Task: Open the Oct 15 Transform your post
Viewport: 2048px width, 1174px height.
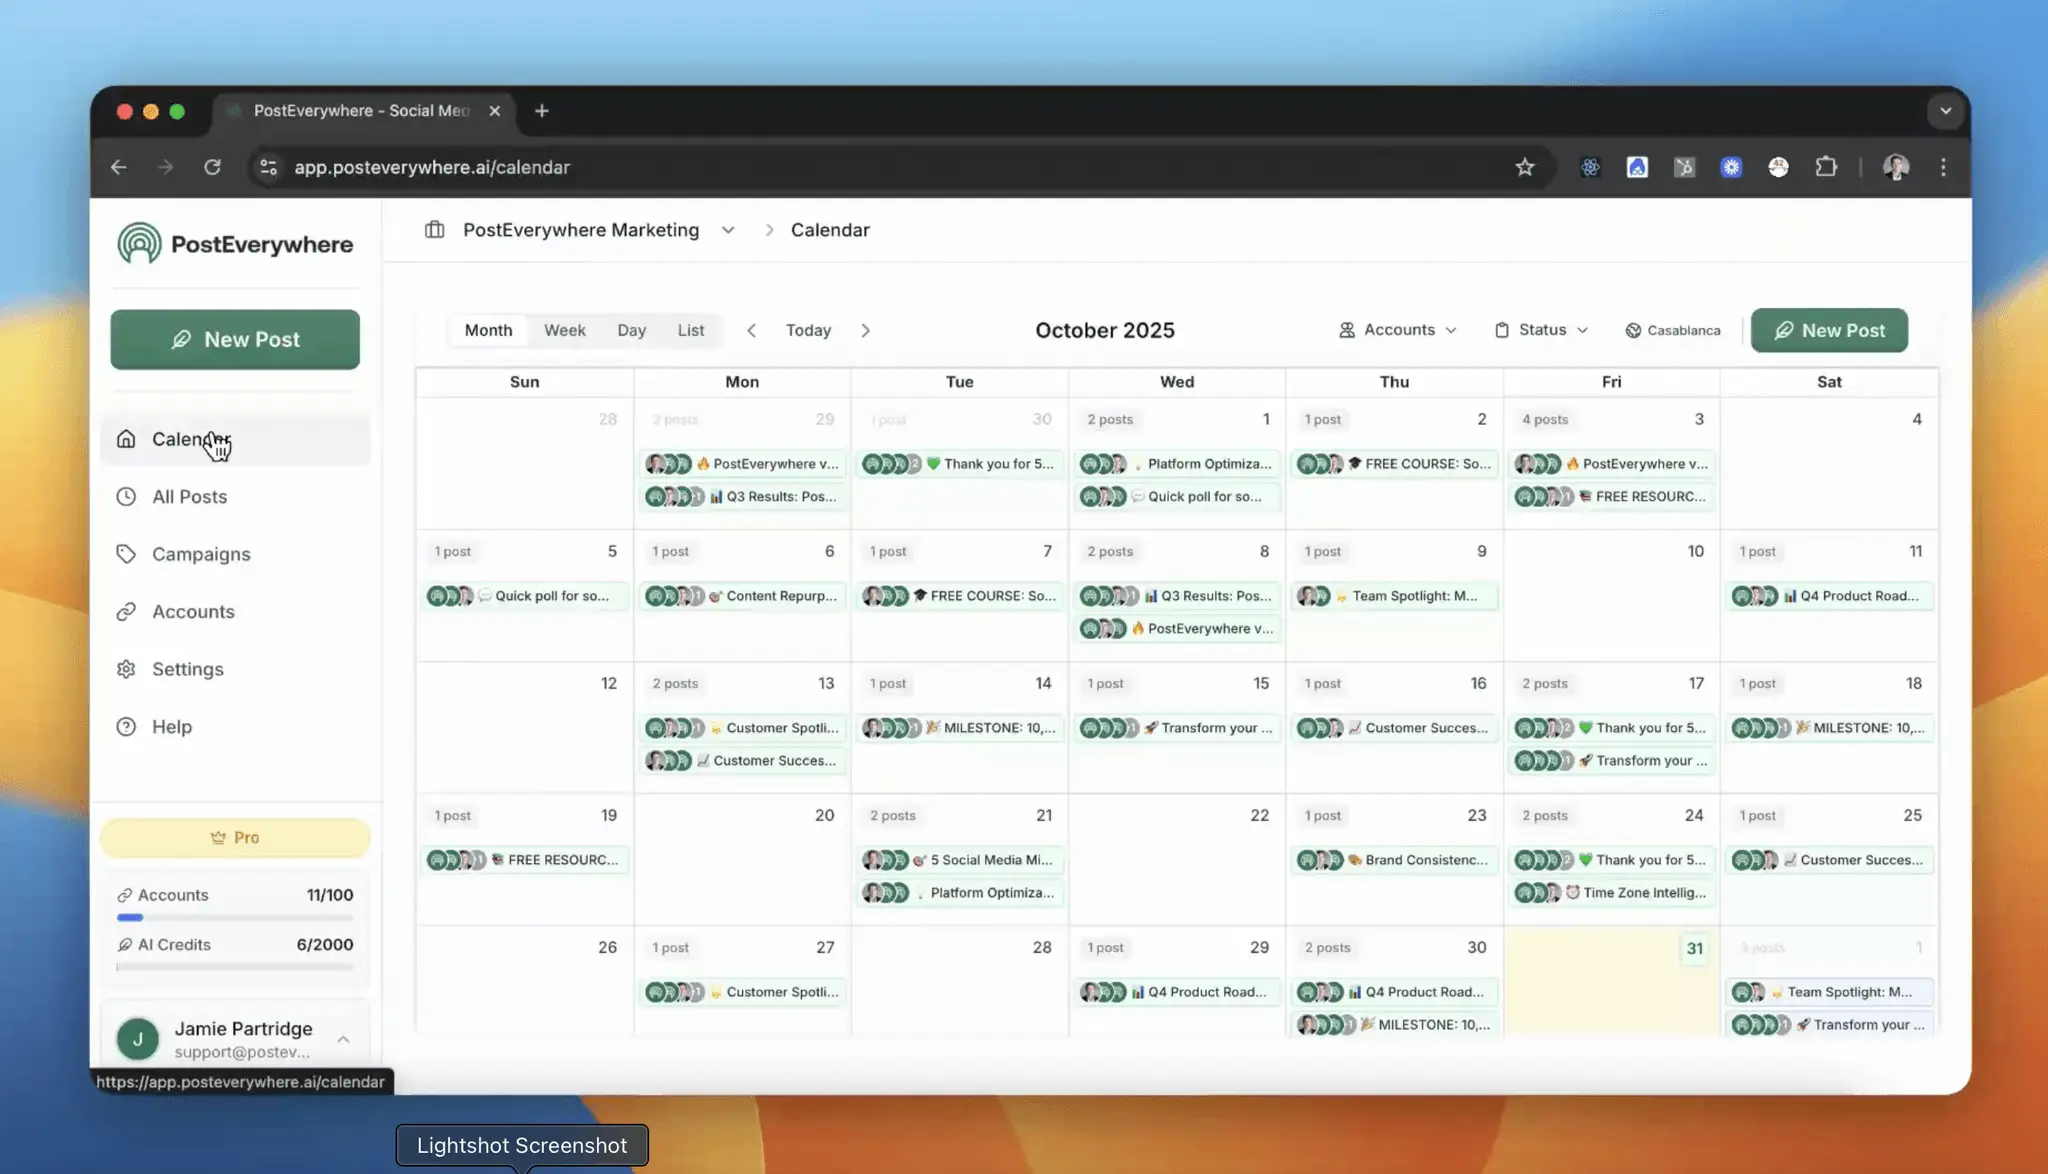Action: (1177, 728)
